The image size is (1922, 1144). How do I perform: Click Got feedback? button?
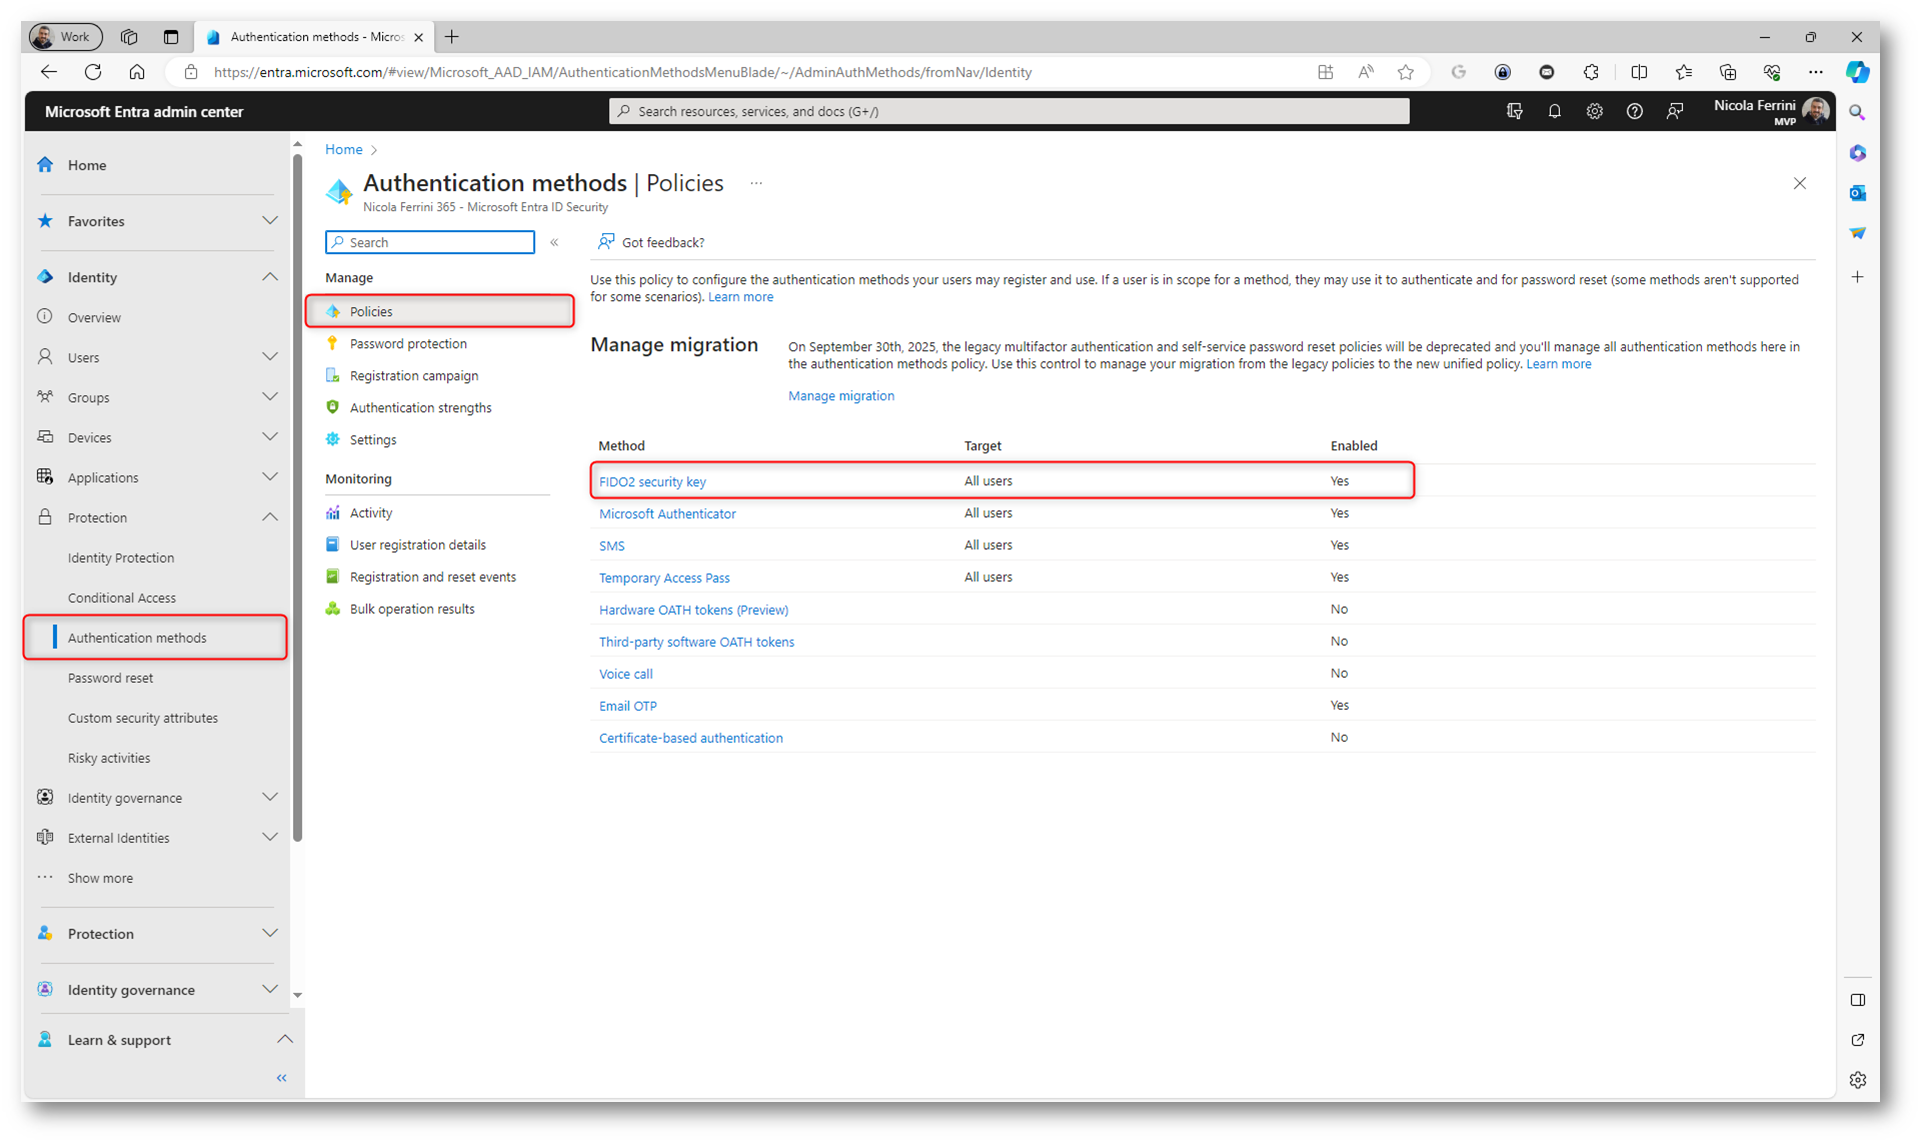(x=651, y=243)
